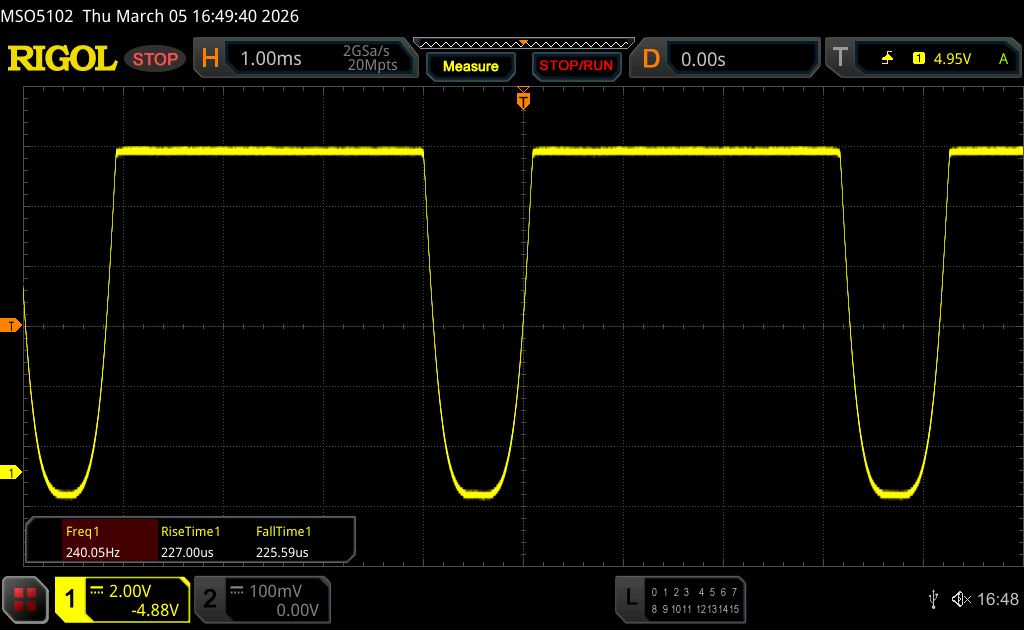
Task: Open the horizontal timebase H icon
Action: tap(210, 59)
